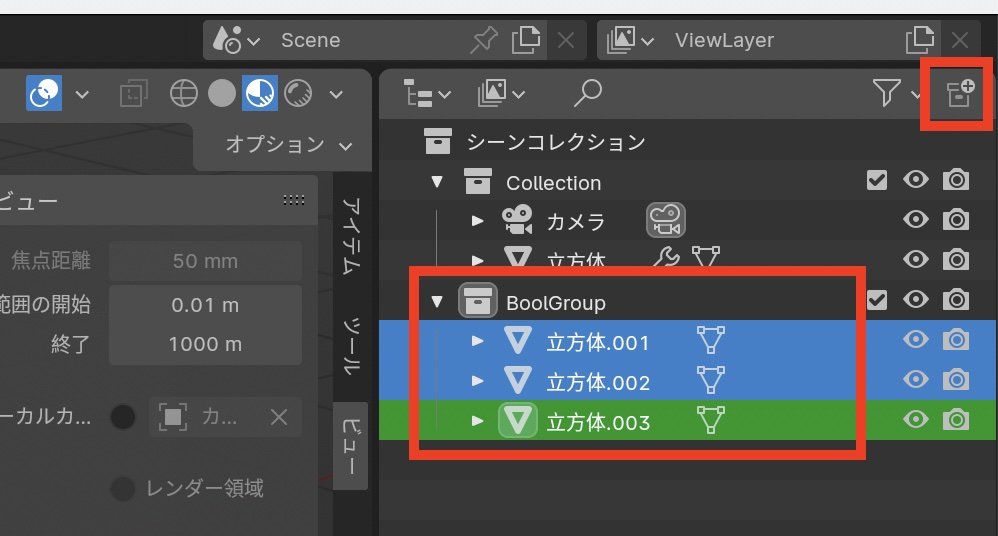Expand the カメラ object tree arrow
The image size is (998, 536).
pos(478,221)
